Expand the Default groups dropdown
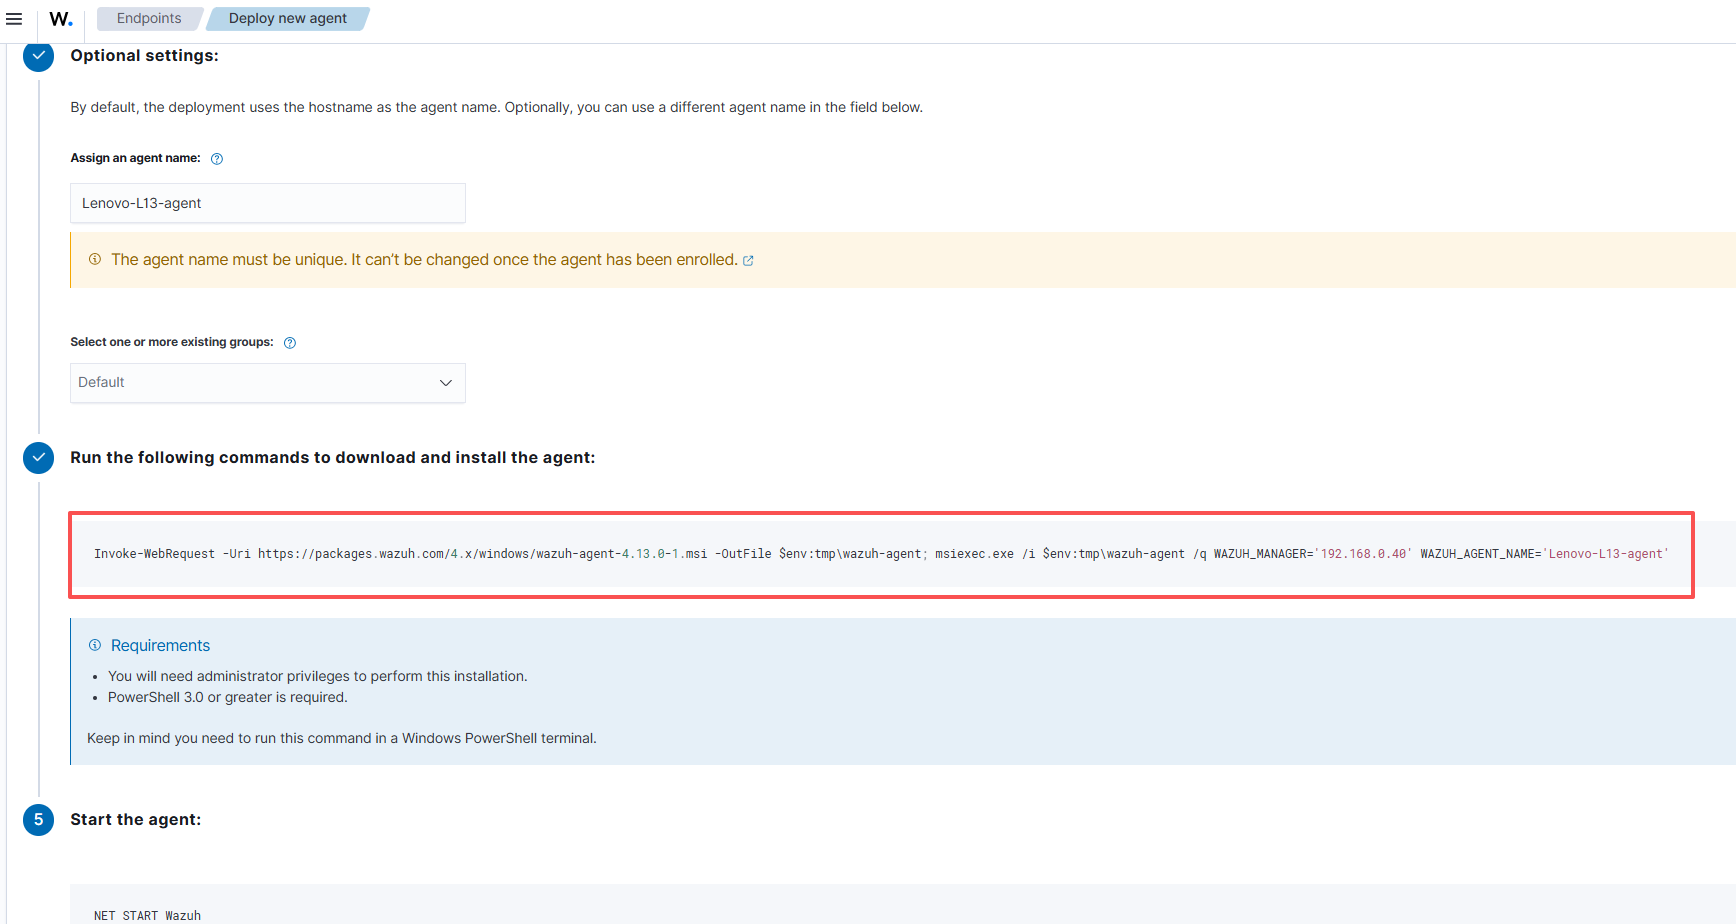Viewport: 1736px width, 924px height. coord(268,383)
